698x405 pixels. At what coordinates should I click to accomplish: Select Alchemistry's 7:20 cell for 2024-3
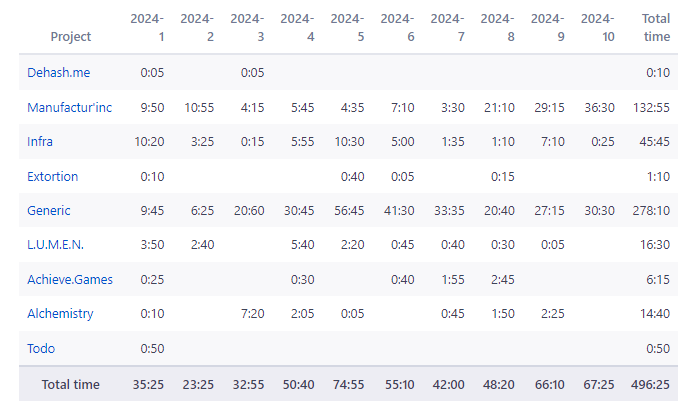(252, 314)
